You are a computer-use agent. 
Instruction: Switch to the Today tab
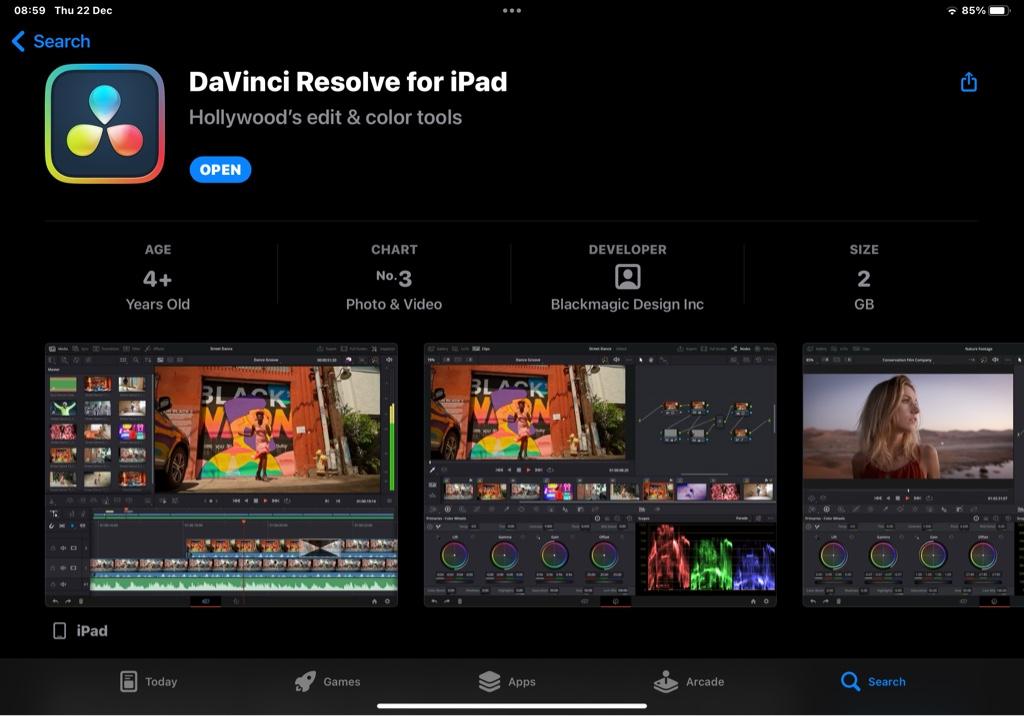coord(149,681)
